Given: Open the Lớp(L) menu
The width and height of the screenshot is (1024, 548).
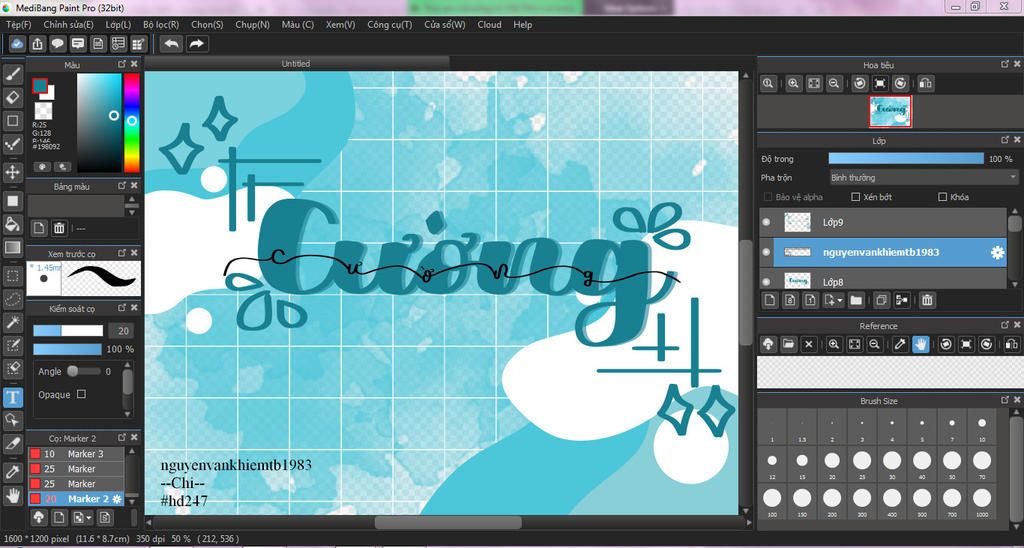Looking at the screenshot, I should pyautogui.click(x=118, y=24).
